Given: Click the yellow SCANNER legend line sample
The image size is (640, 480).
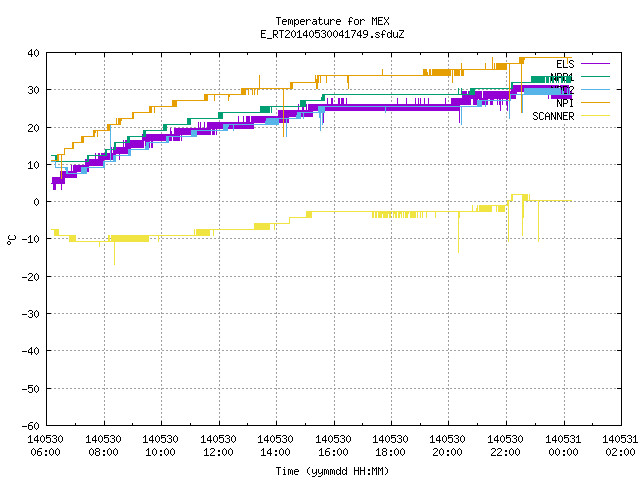Looking at the screenshot, I should coord(595,116).
